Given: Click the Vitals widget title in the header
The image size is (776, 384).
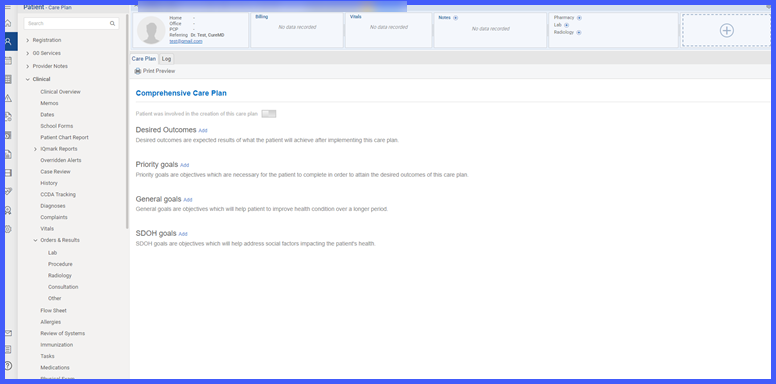Looking at the screenshot, I should click(355, 17).
